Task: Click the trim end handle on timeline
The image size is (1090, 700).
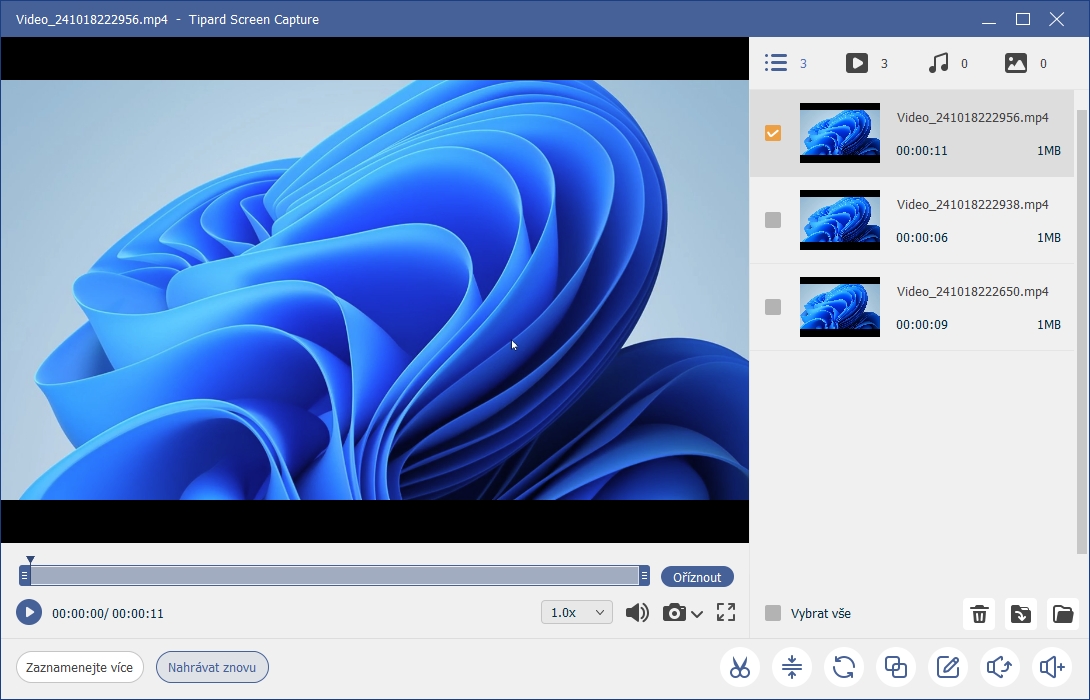Action: click(x=644, y=576)
